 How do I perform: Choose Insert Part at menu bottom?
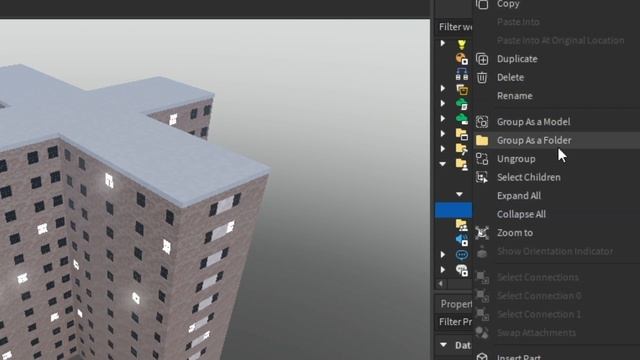click(519, 357)
